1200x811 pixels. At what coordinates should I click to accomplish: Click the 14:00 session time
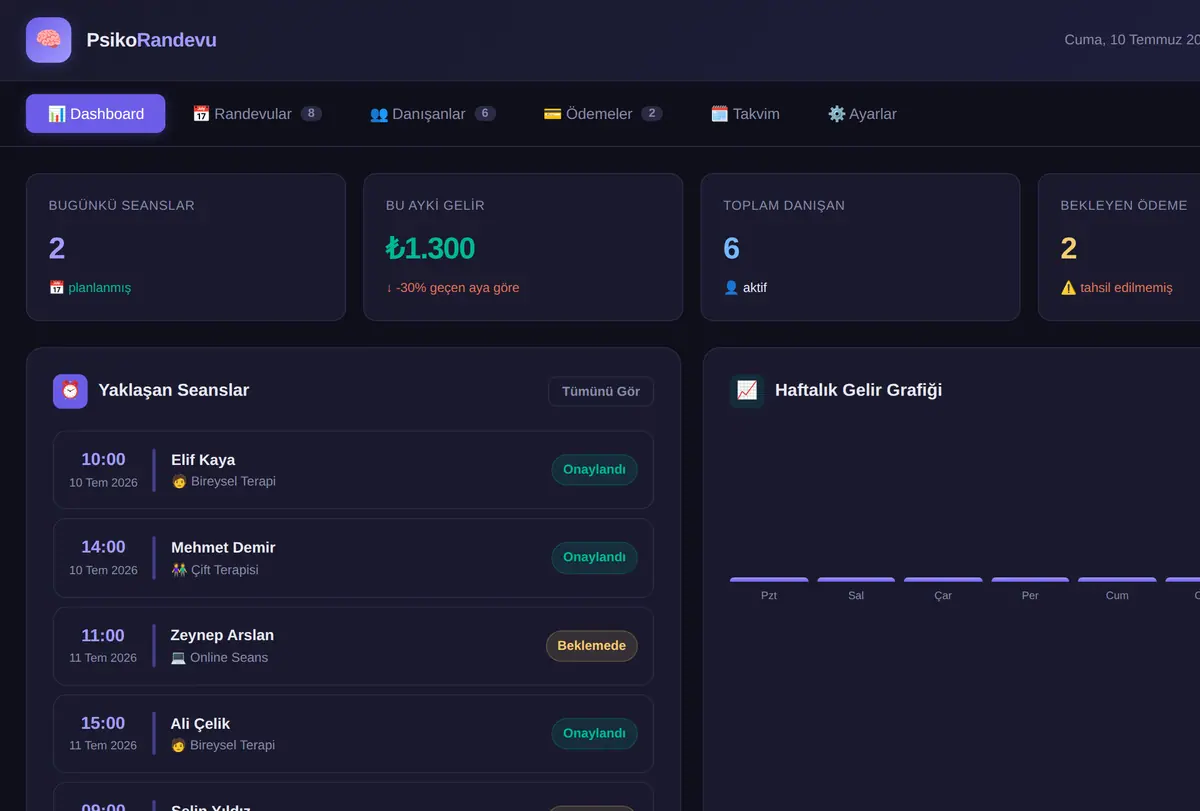coord(103,547)
